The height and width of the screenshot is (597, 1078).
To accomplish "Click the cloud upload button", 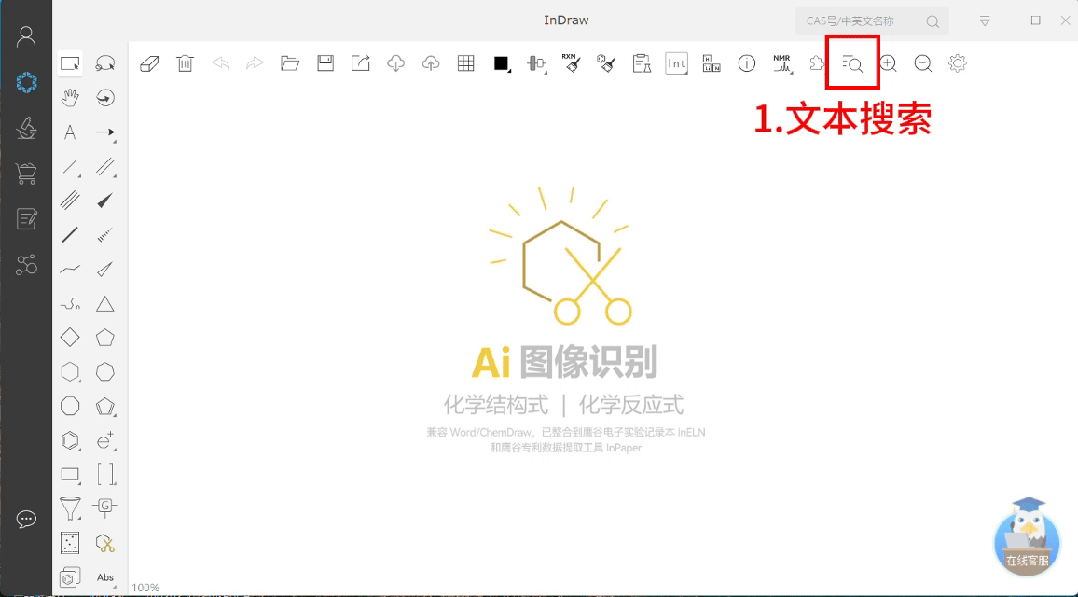I will click(429, 63).
